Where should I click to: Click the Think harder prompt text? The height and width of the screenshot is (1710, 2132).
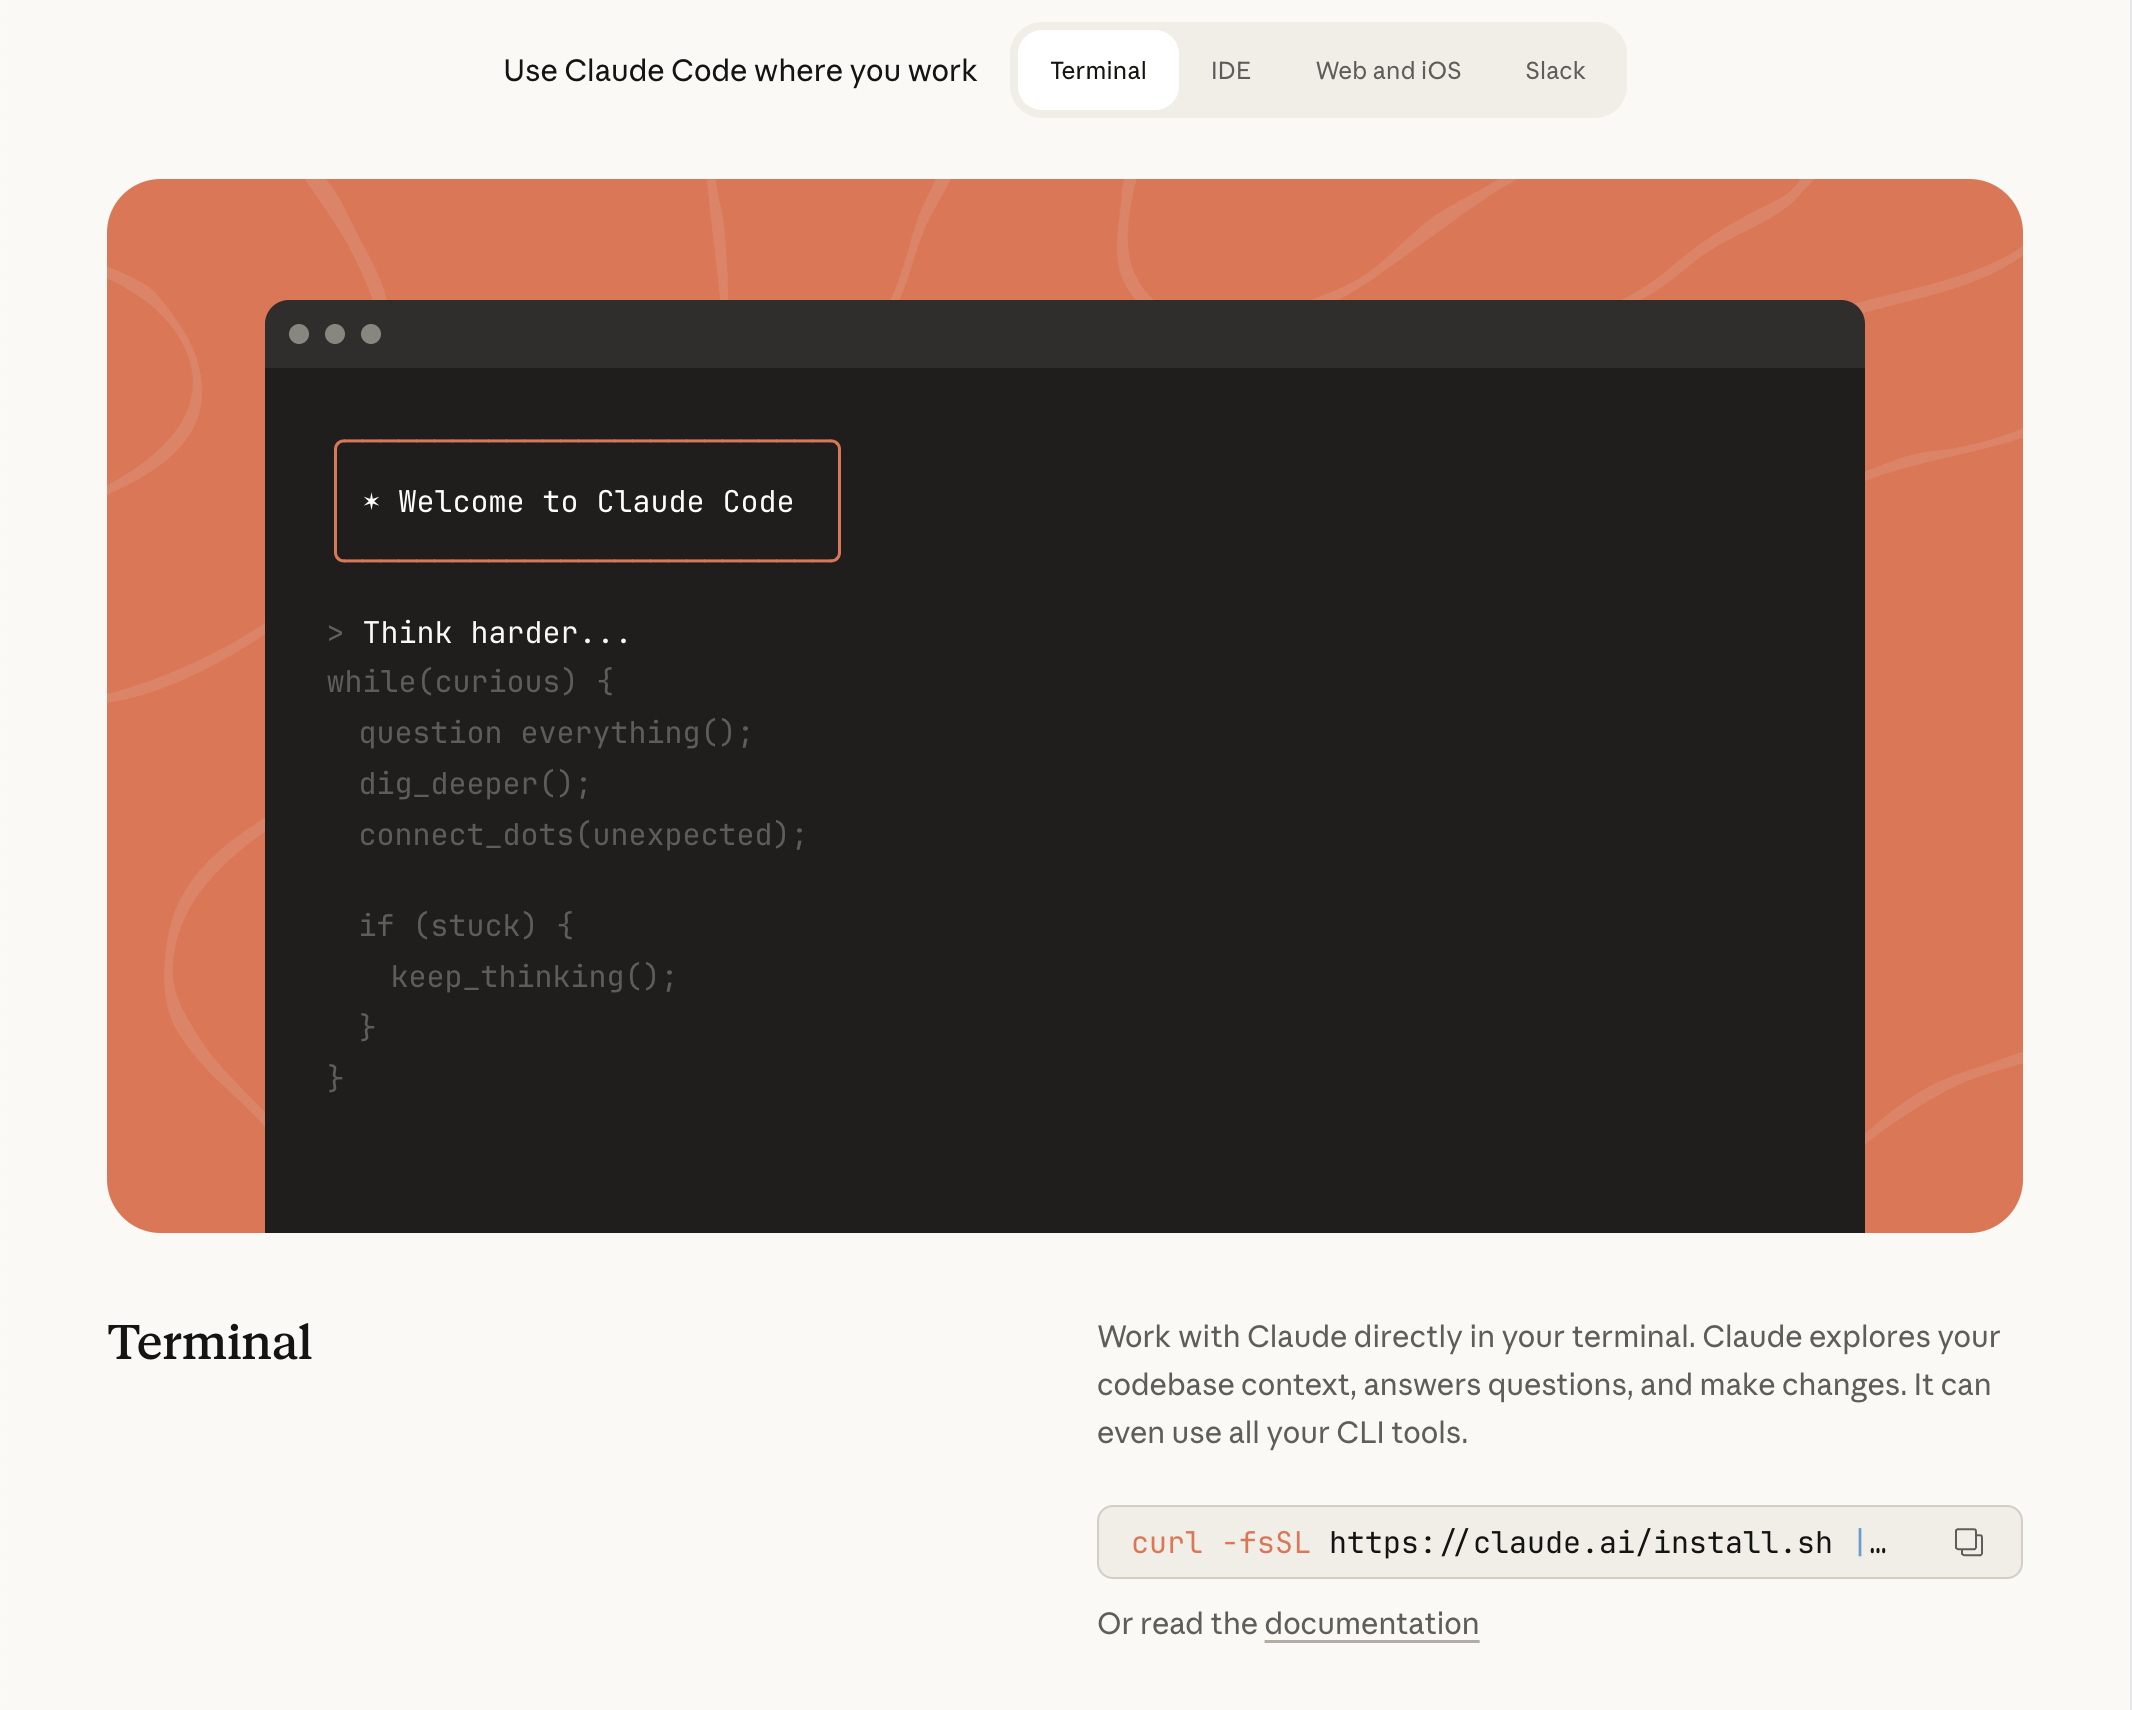click(496, 633)
